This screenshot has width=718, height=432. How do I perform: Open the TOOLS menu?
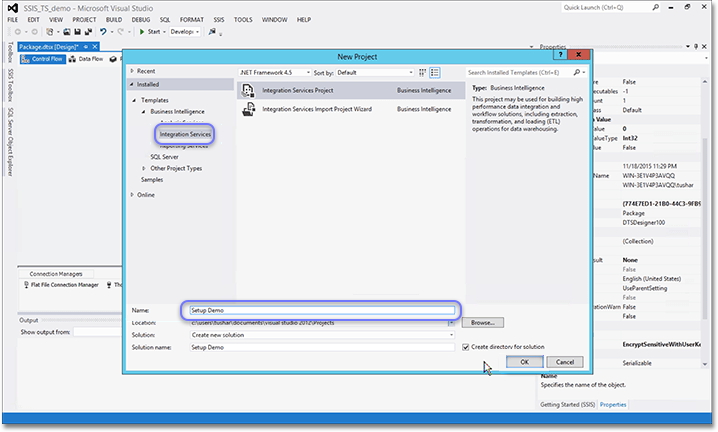[x=243, y=20]
